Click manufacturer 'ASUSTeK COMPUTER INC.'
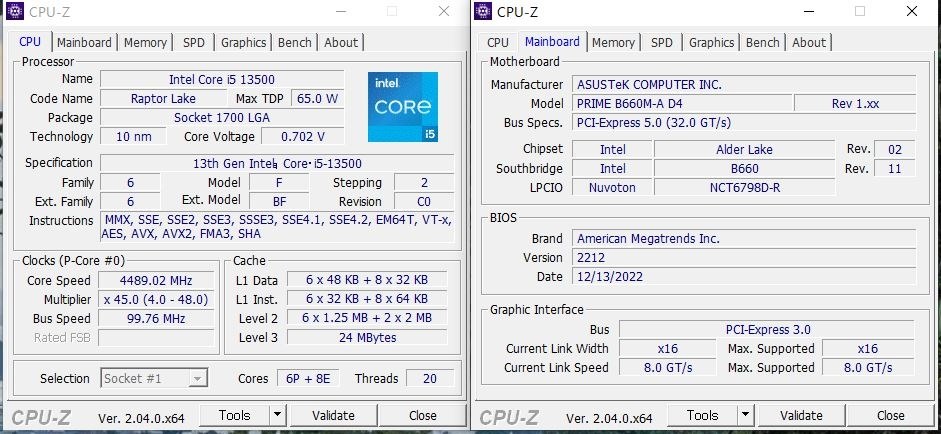This screenshot has height=434, width=941. coord(744,85)
